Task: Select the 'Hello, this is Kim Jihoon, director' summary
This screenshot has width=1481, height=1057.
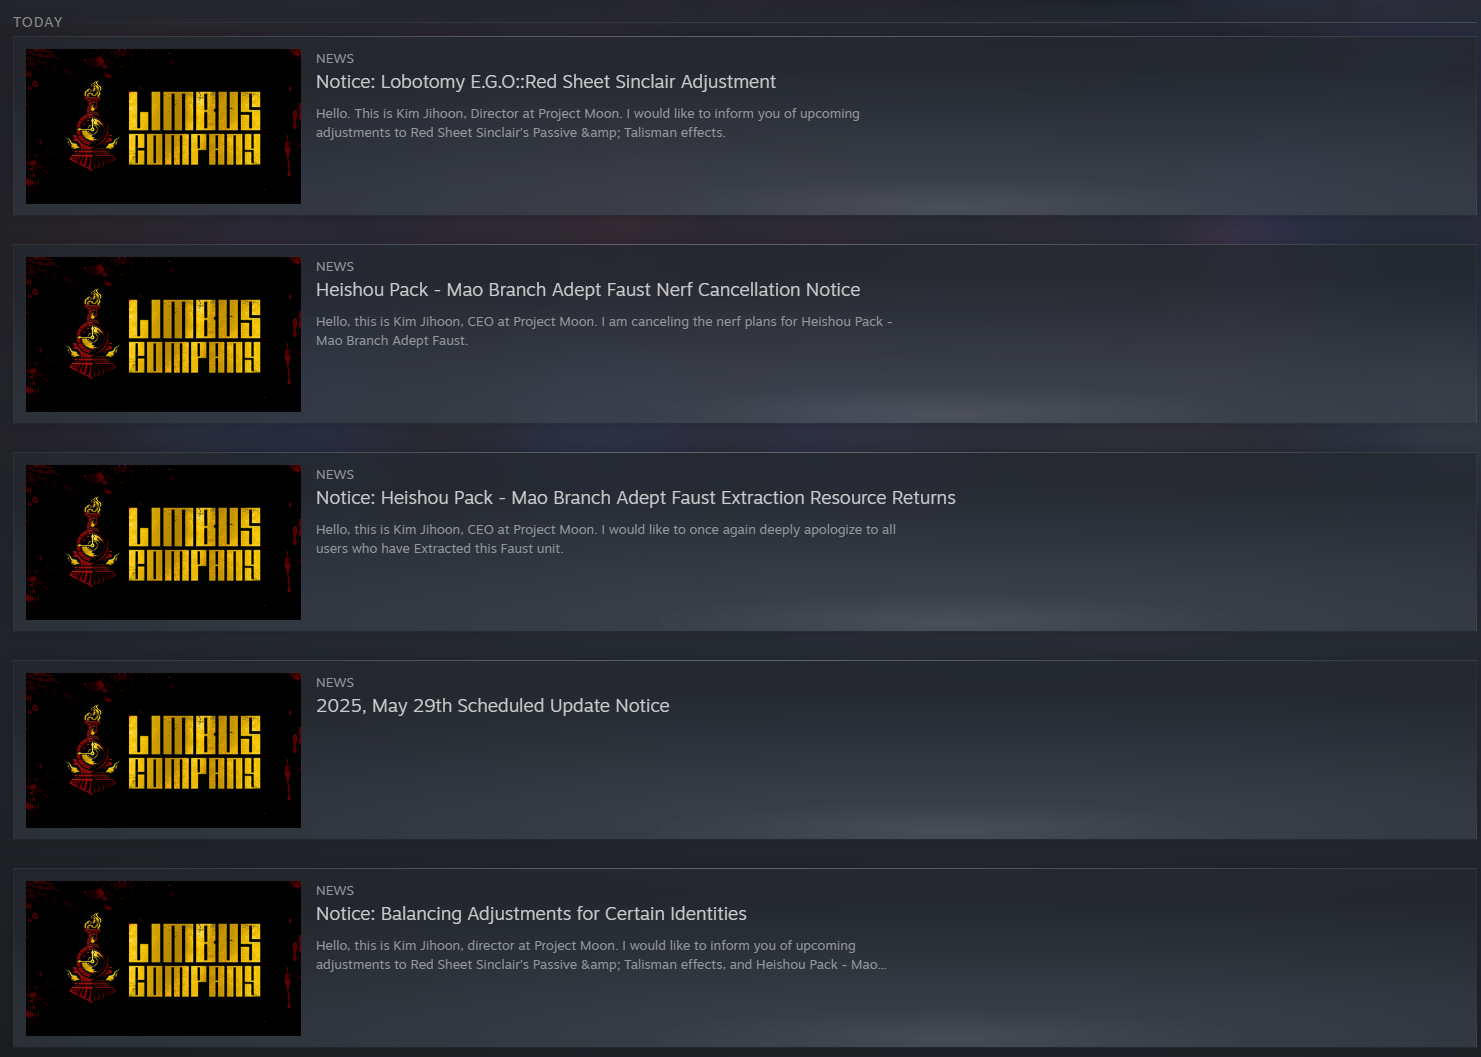Action: [x=601, y=955]
